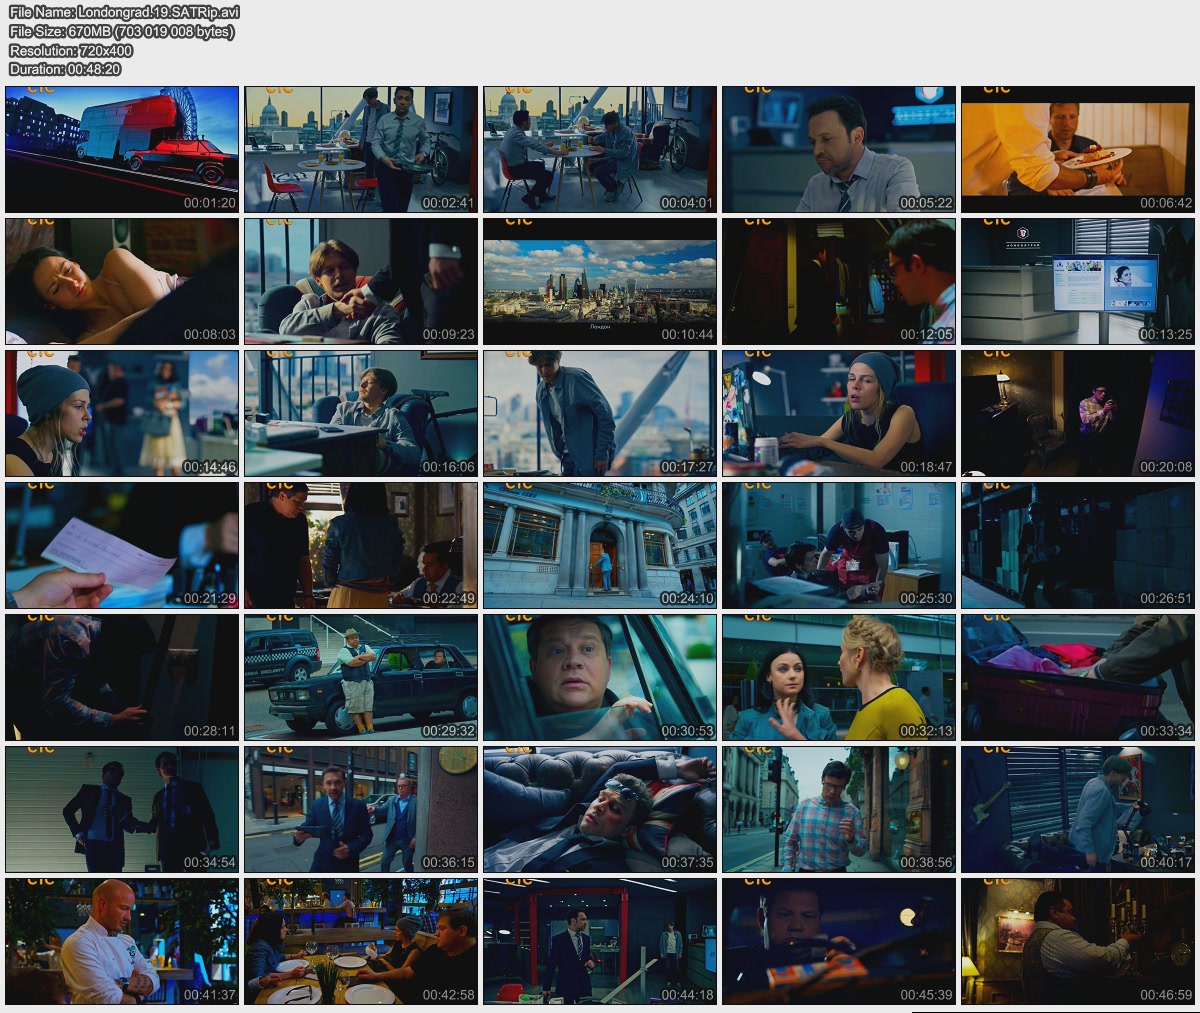This screenshot has width=1200, height=1013.
Task: Open the handheld cheque frame at 00:21:29
Action: (122, 545)
